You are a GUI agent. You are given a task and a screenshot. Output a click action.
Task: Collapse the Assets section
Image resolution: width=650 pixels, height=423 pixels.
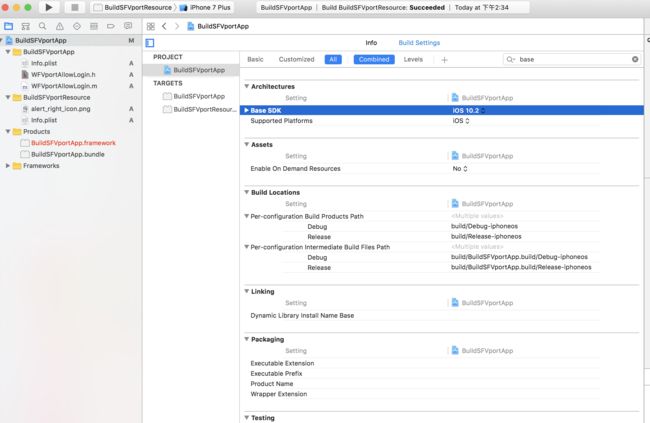247,144
